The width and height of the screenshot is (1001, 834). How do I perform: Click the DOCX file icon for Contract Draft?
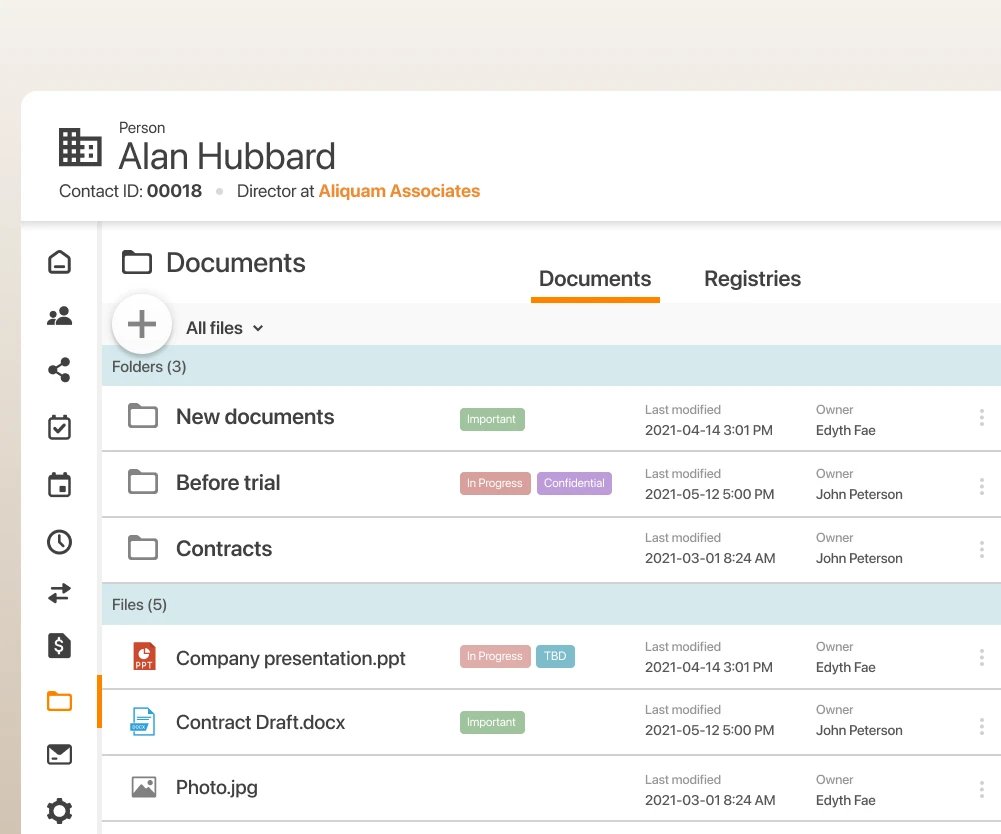point(143,722)
